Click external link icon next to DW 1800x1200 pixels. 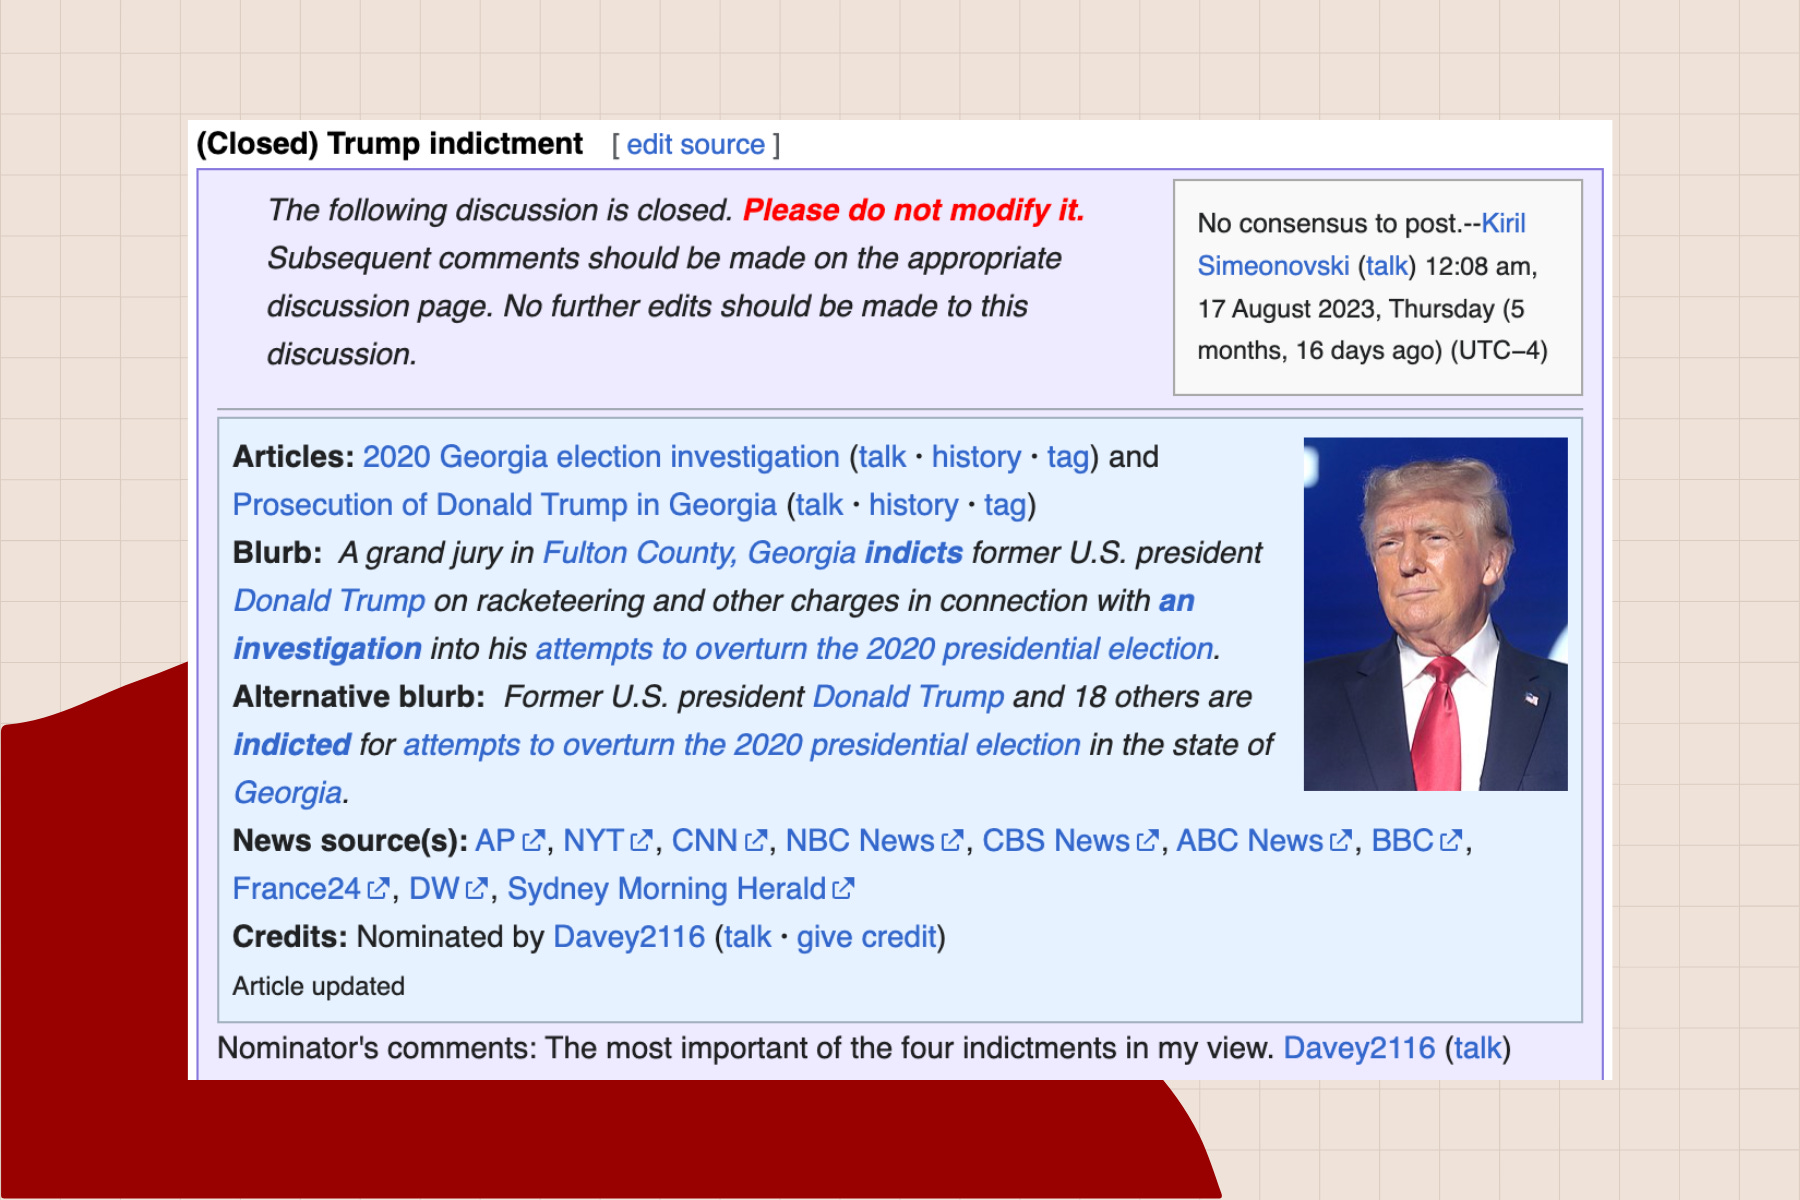coord(477,889)
